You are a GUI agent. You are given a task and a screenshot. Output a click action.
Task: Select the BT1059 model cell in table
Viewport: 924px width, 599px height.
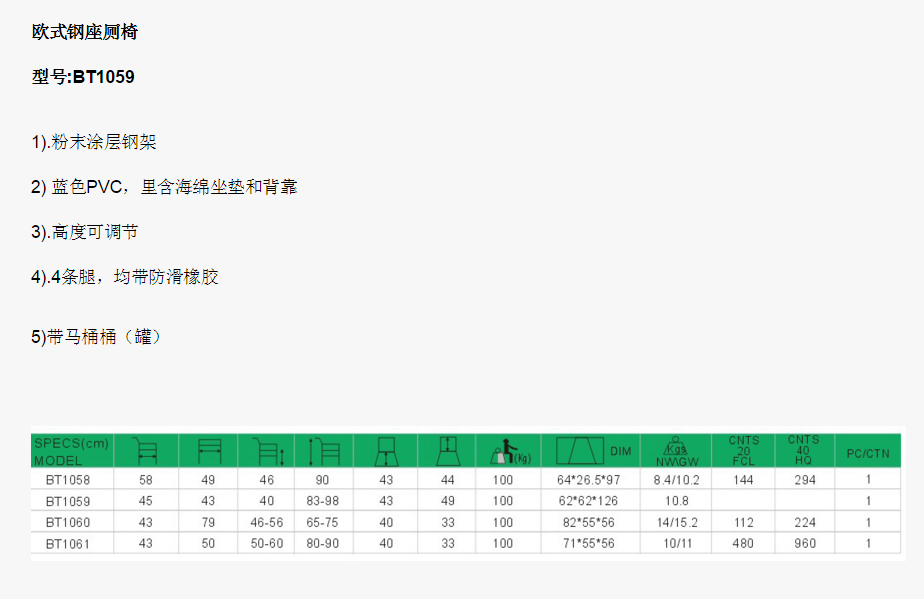coord(68,501)
